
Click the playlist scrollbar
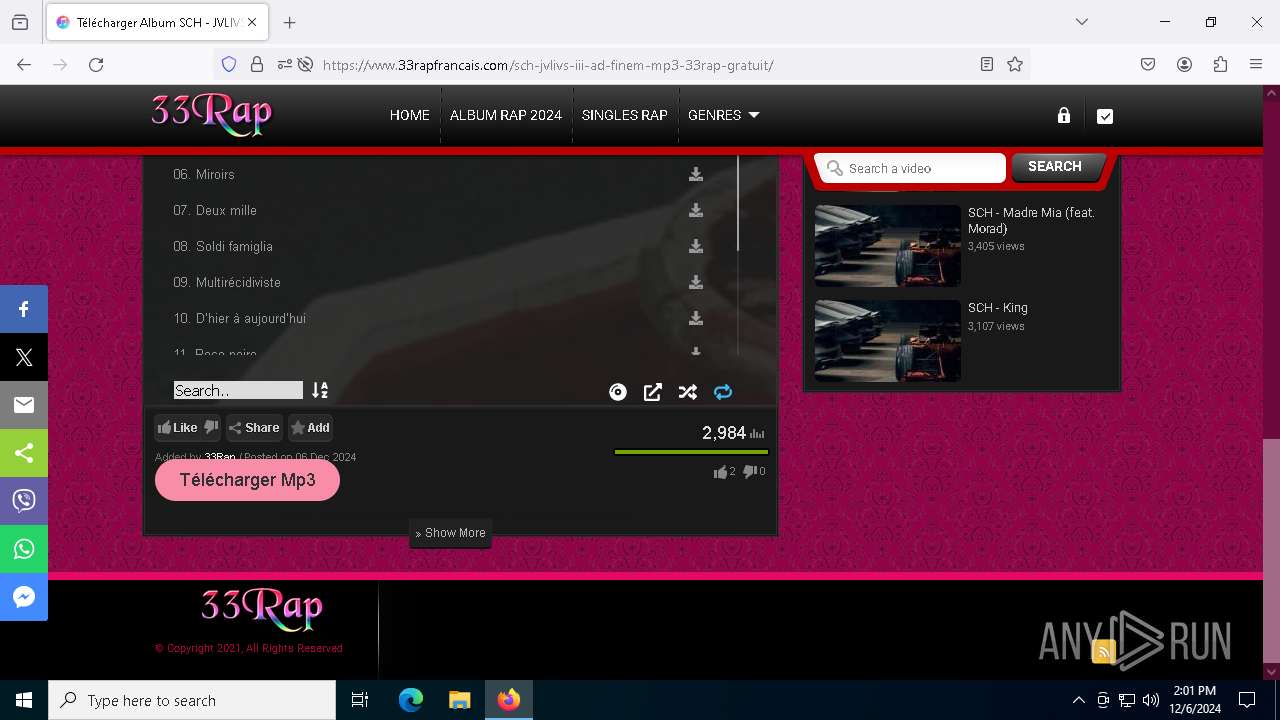(738, 203)
